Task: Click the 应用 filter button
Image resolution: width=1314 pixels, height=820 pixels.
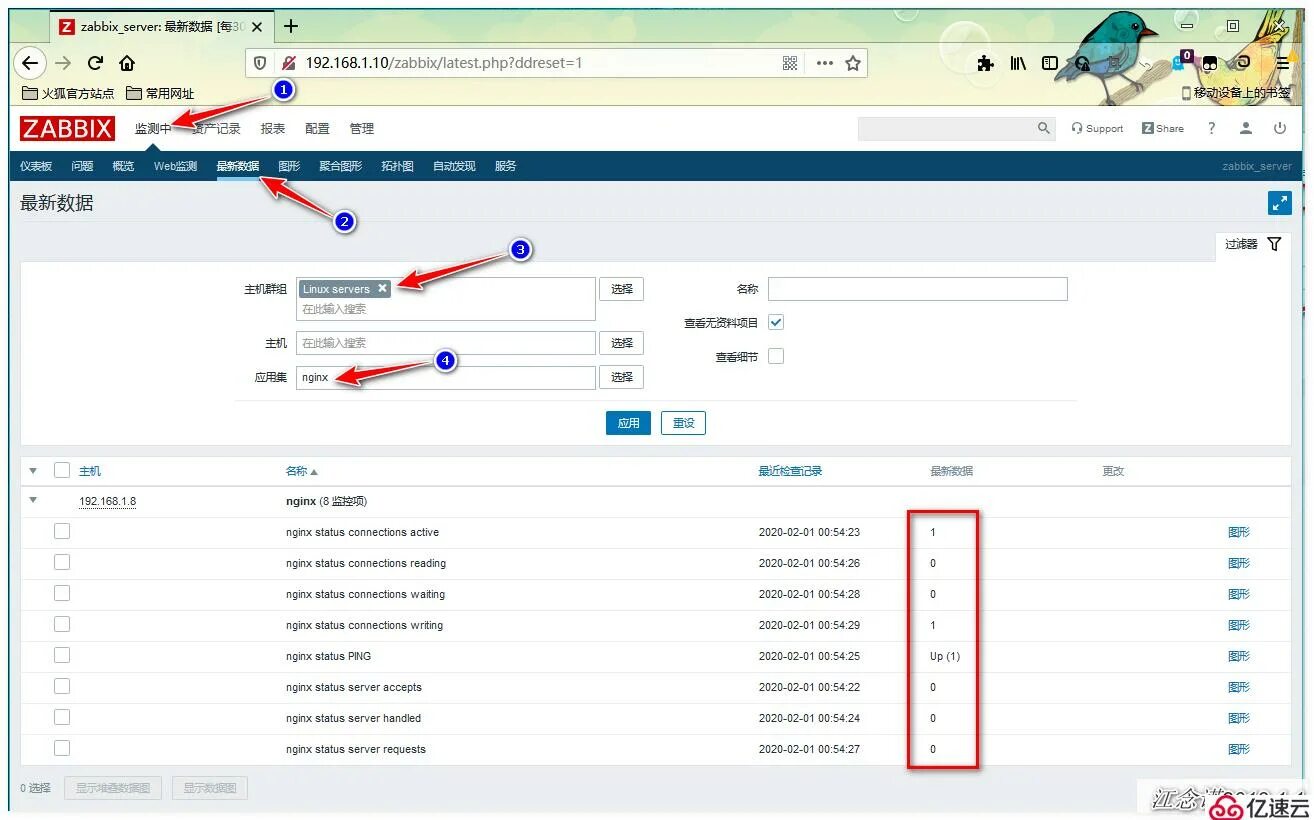Action: point(628,423)
